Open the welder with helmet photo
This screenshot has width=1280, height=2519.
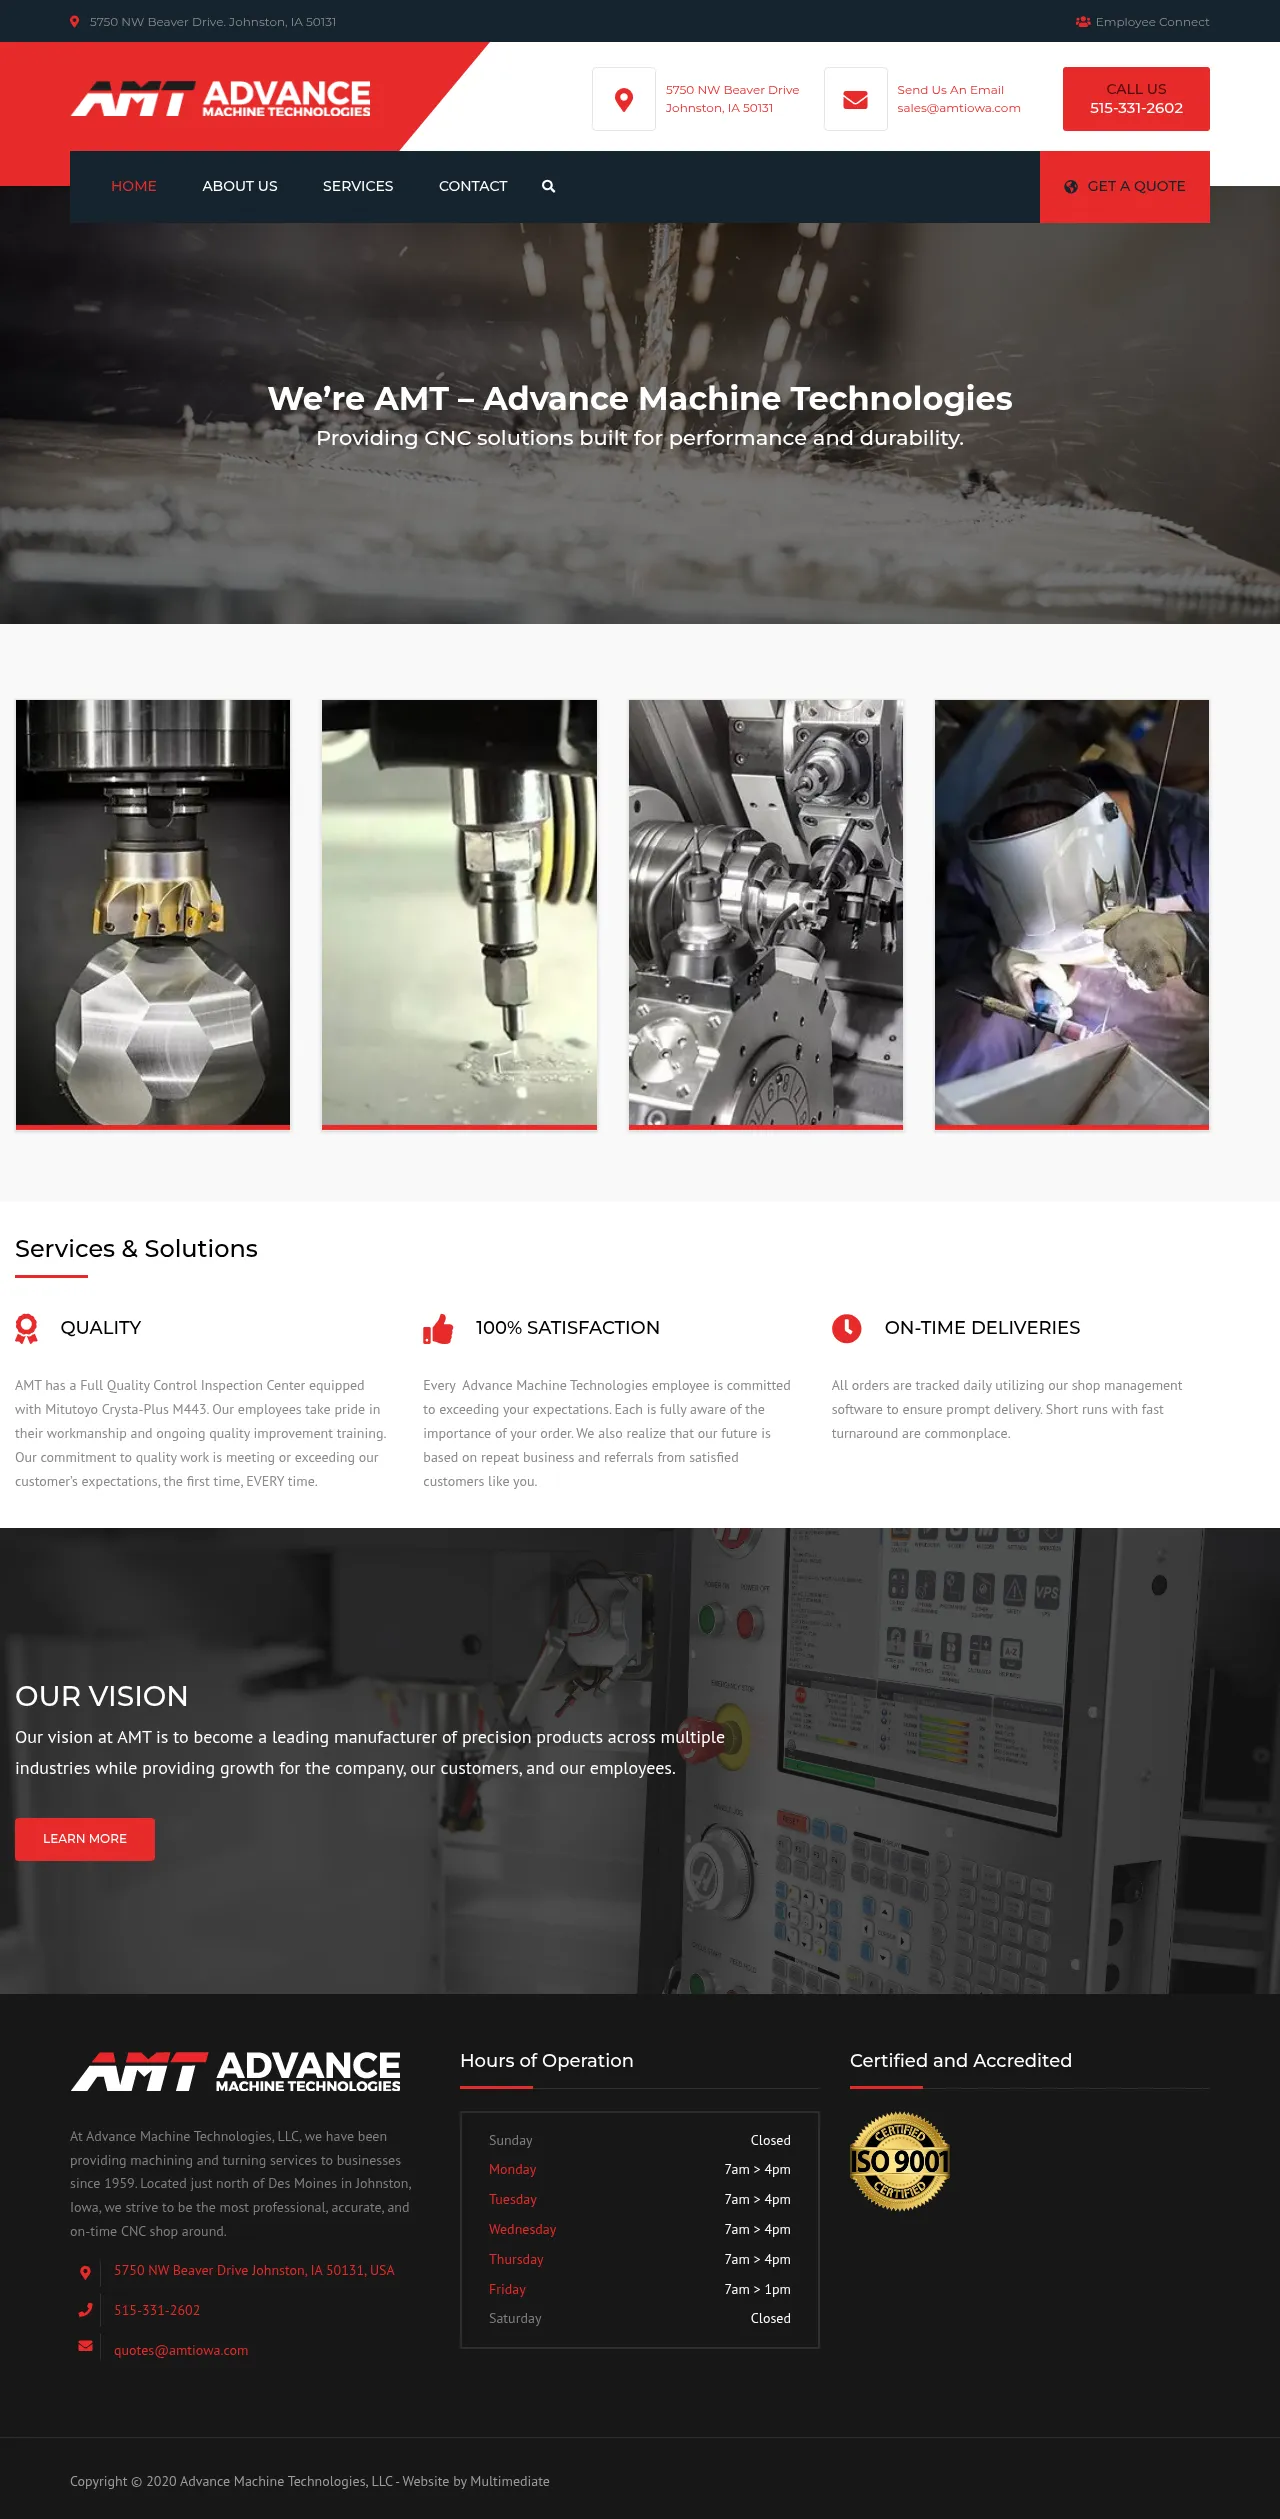tap(1071, 913)
